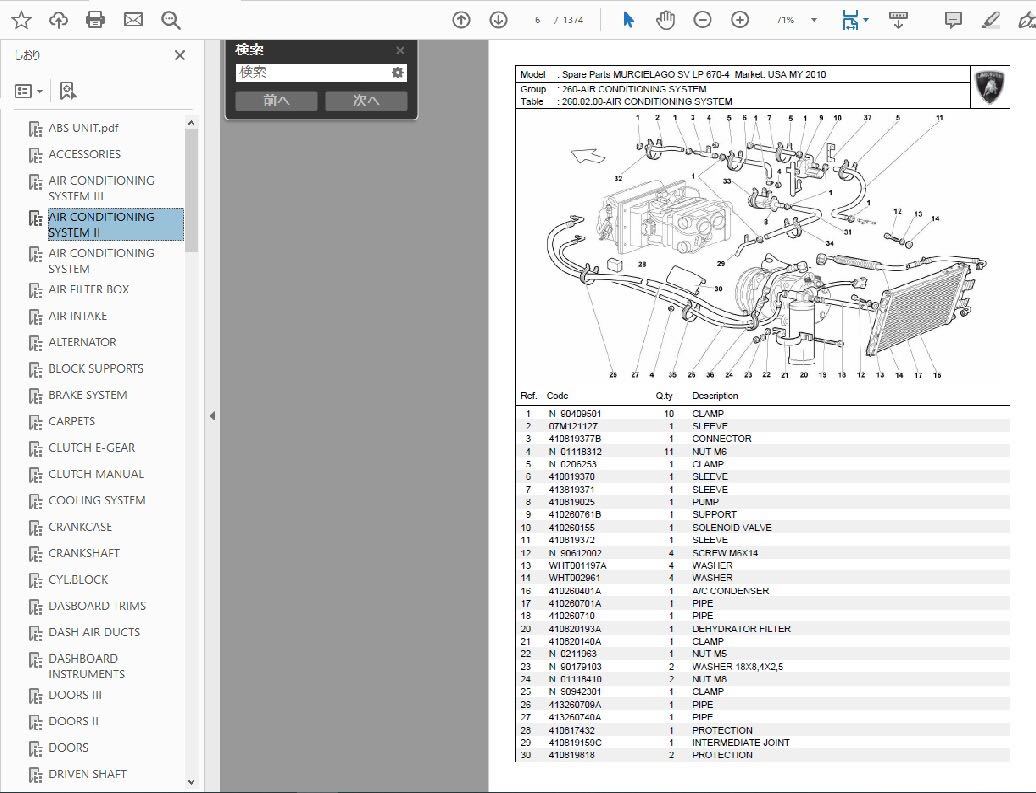
Task: Click the A/C CONDENSER description text
Action: pos(730,591)
